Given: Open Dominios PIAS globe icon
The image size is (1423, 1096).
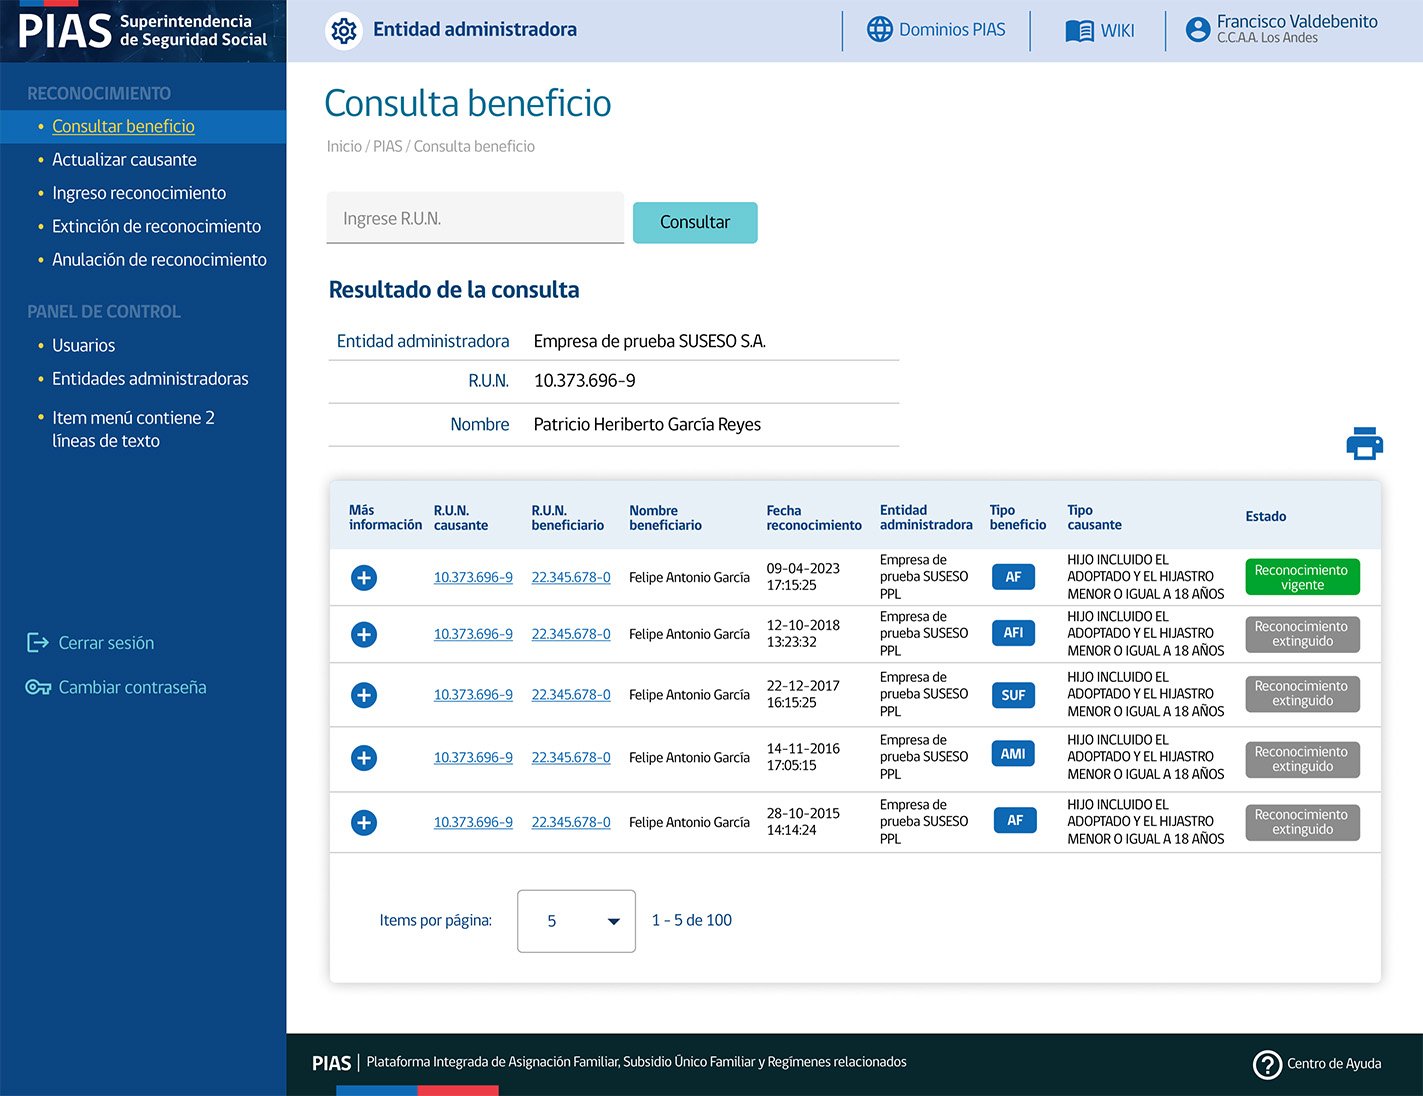Looking at the screenshot, I should (x=879, y=30).
